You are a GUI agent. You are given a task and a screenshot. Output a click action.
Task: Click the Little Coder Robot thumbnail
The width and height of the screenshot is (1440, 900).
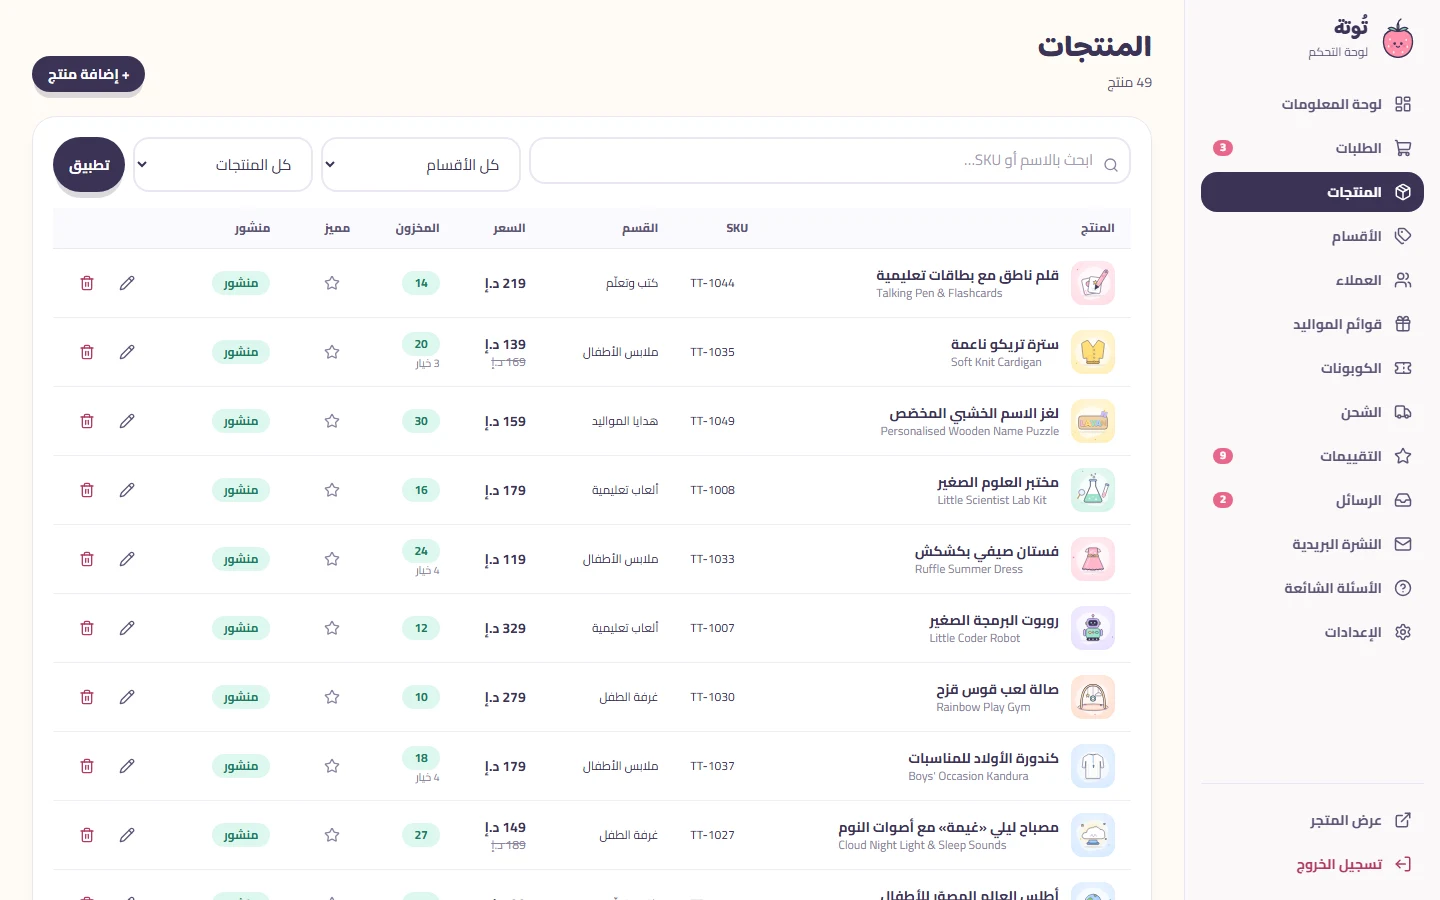click(x=1093, y=628)
